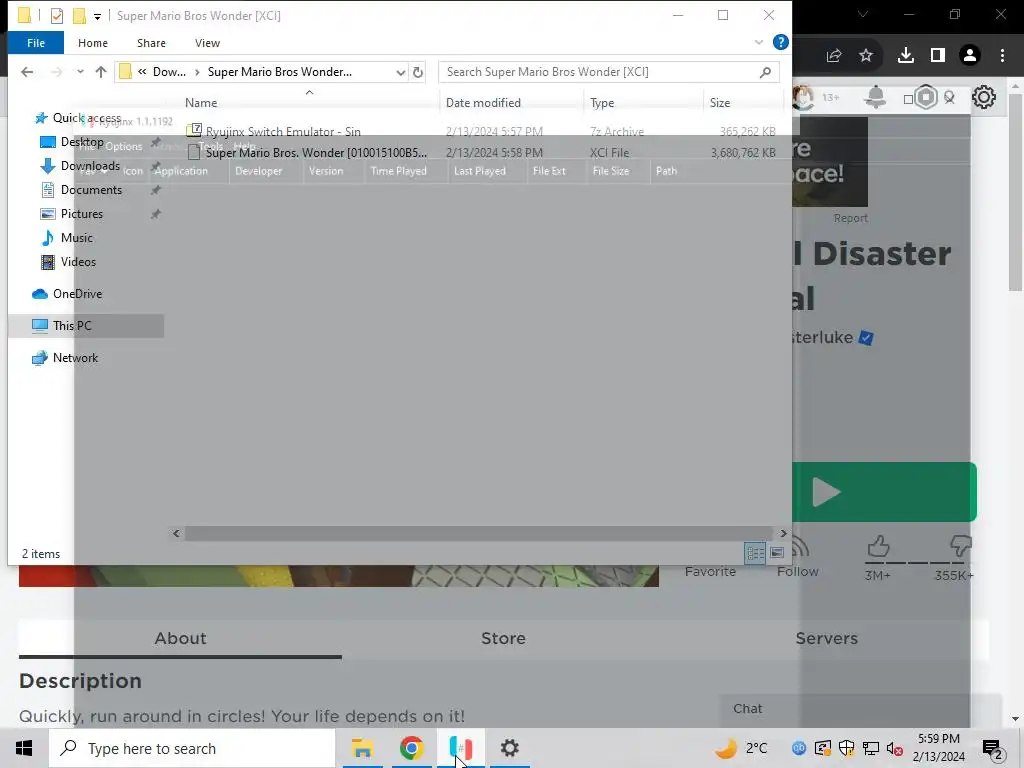Go up one folder level

tap(101, 72)
